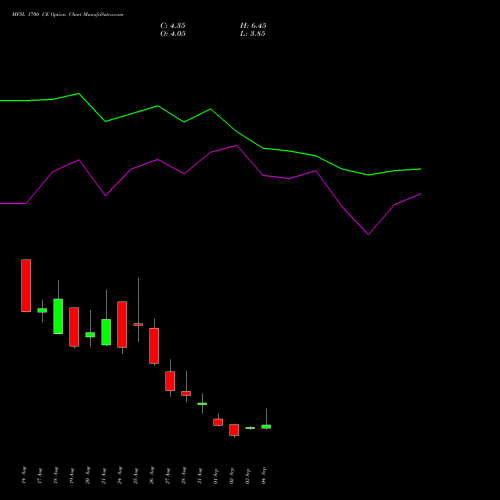Click the '25 Aug' date axis label
500x500 pixels.
pos(136,475)
